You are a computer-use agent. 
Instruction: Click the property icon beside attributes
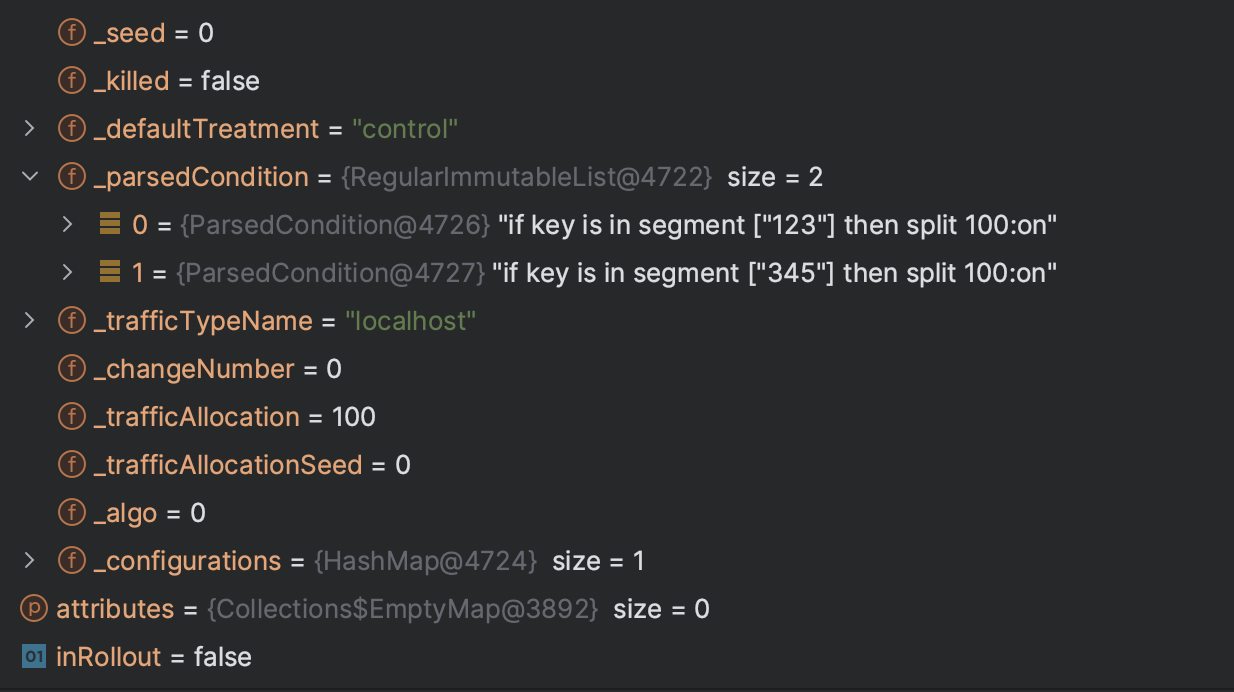tap(35, 609)
